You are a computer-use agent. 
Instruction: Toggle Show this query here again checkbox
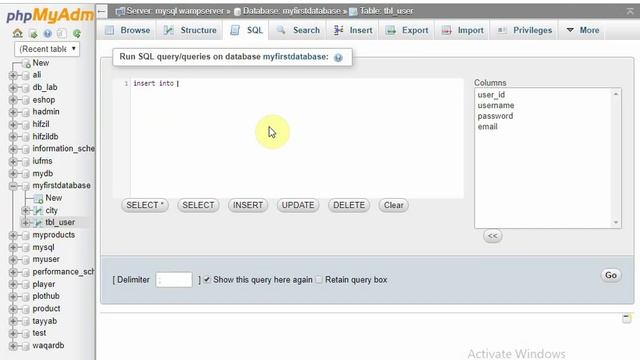207,280
